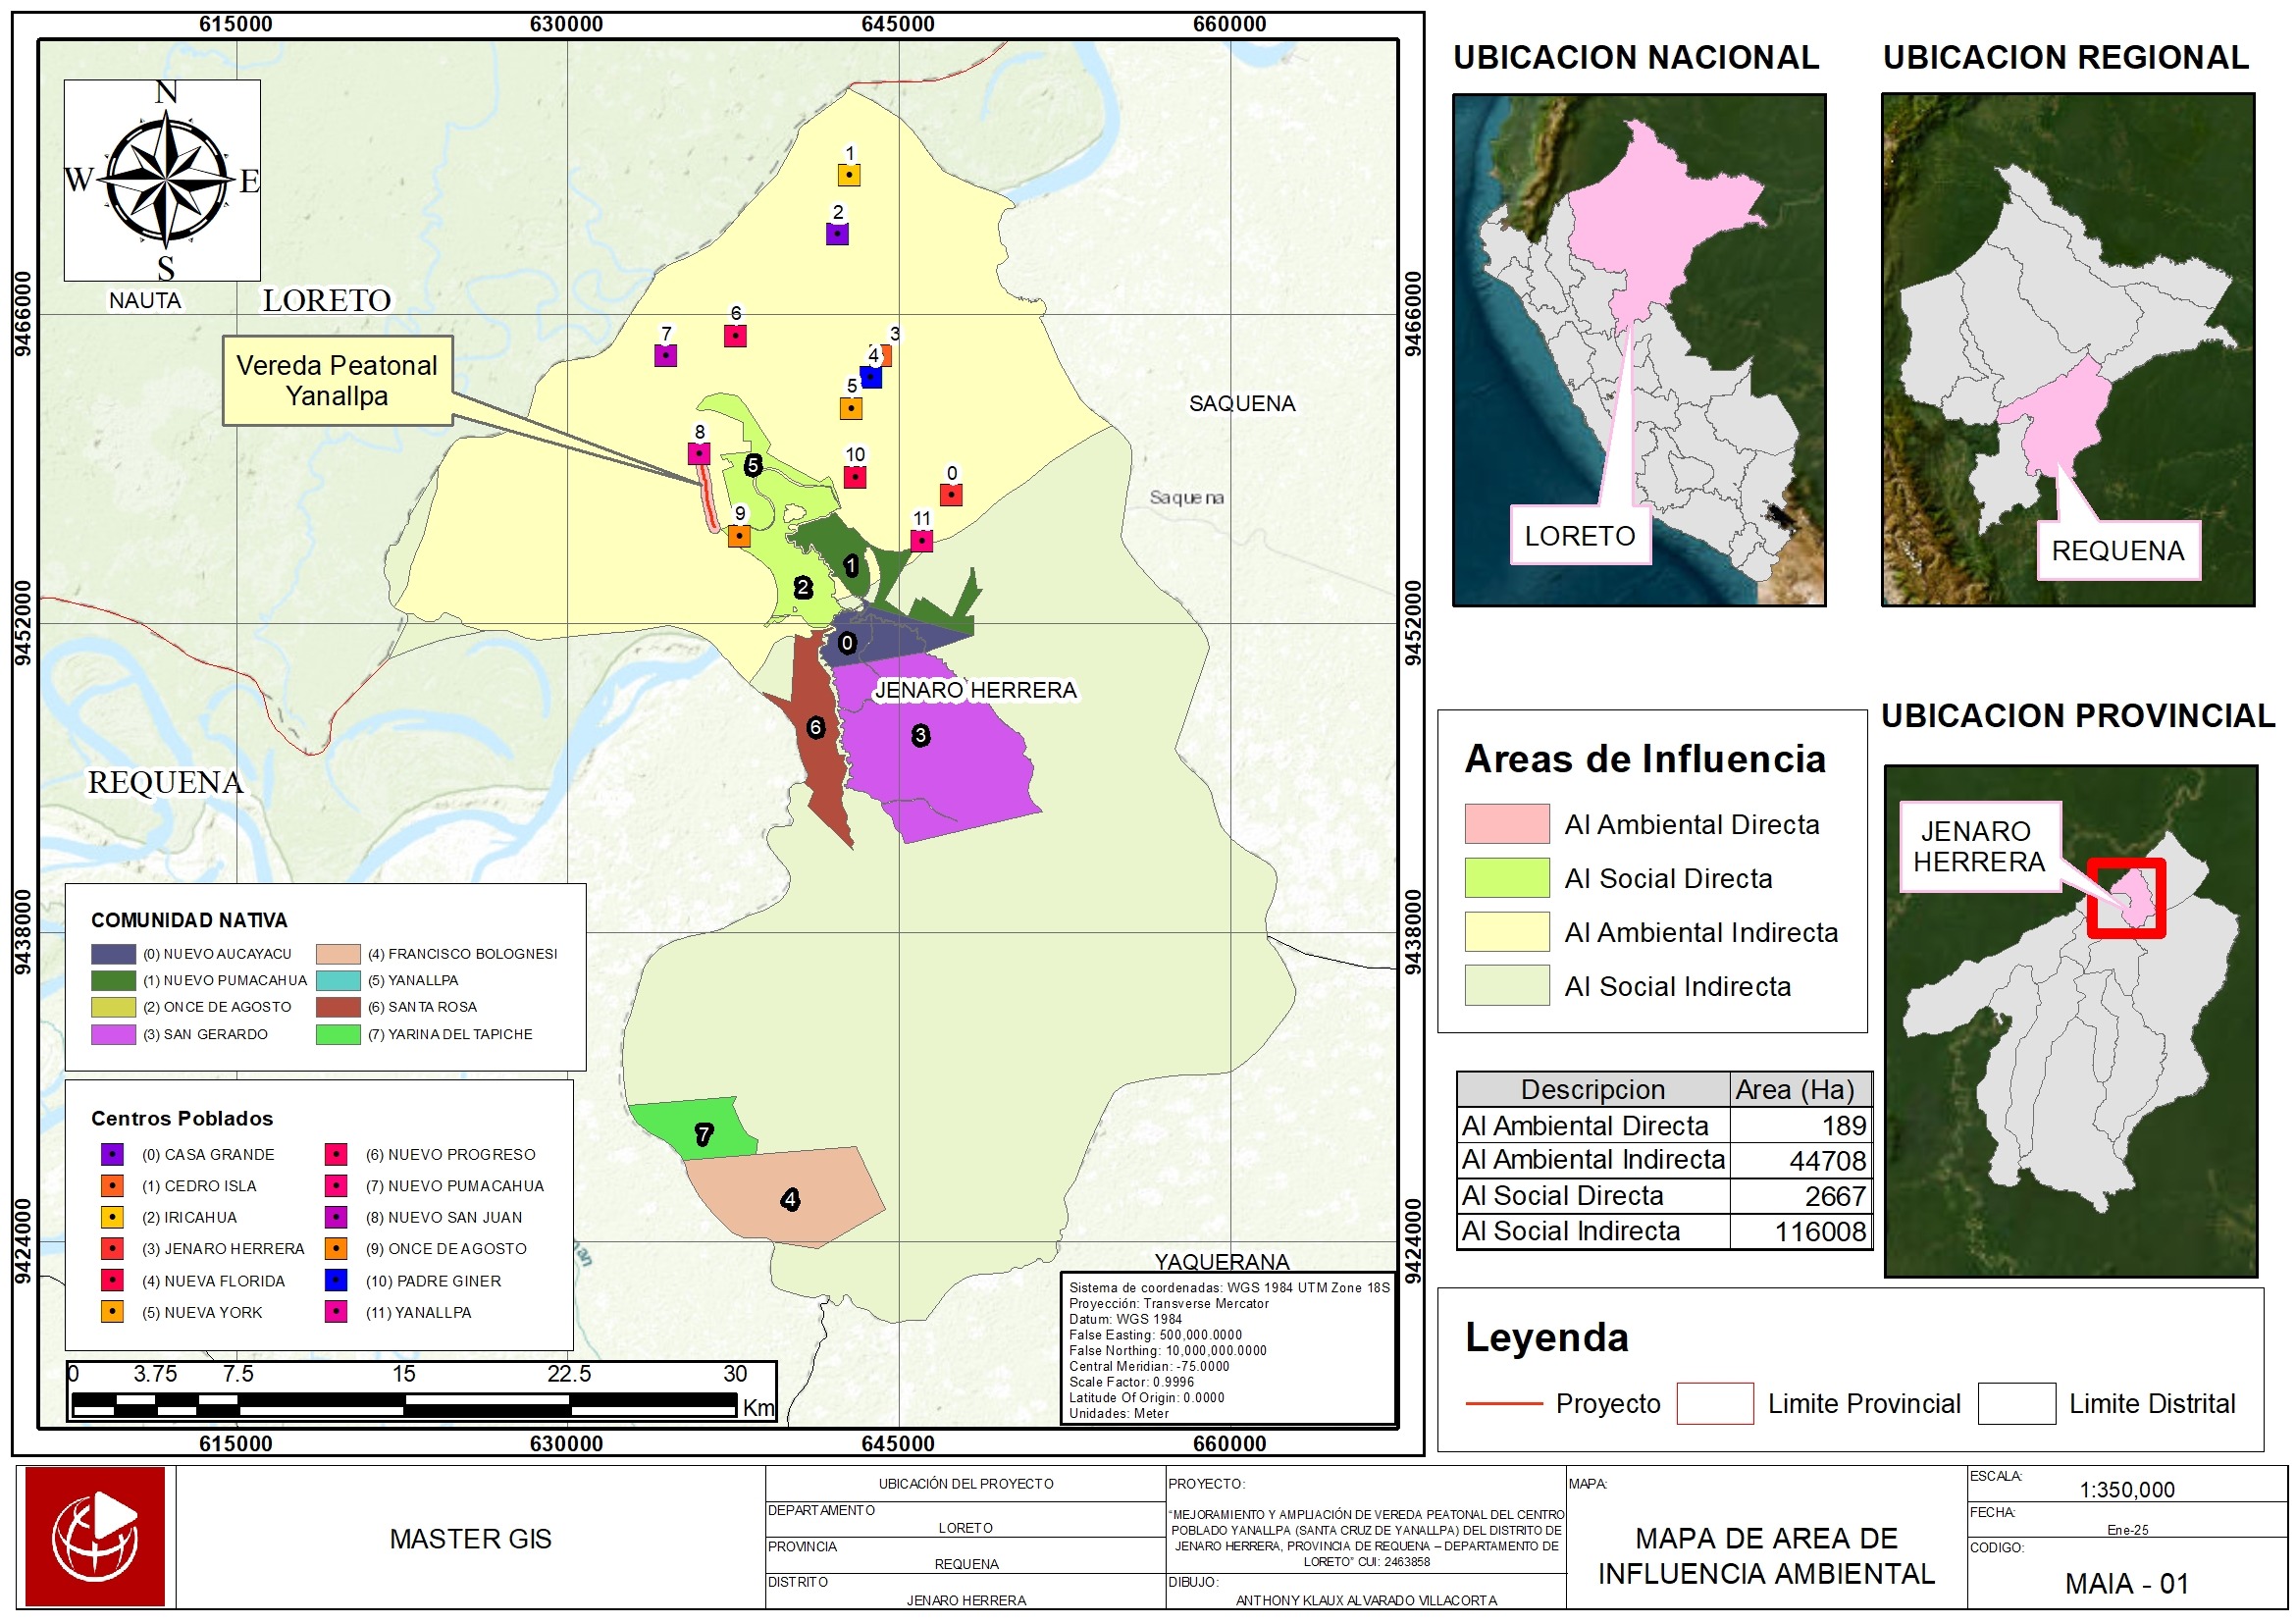Click the compass rose north arrow
Image resolution: width=2296 pixels, height=1623 pixels.
pos(166,181)
